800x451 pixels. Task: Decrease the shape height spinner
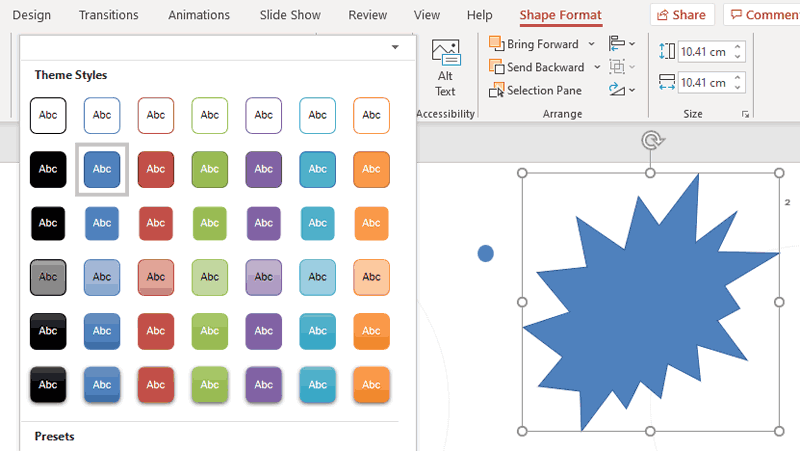[738, 56]
